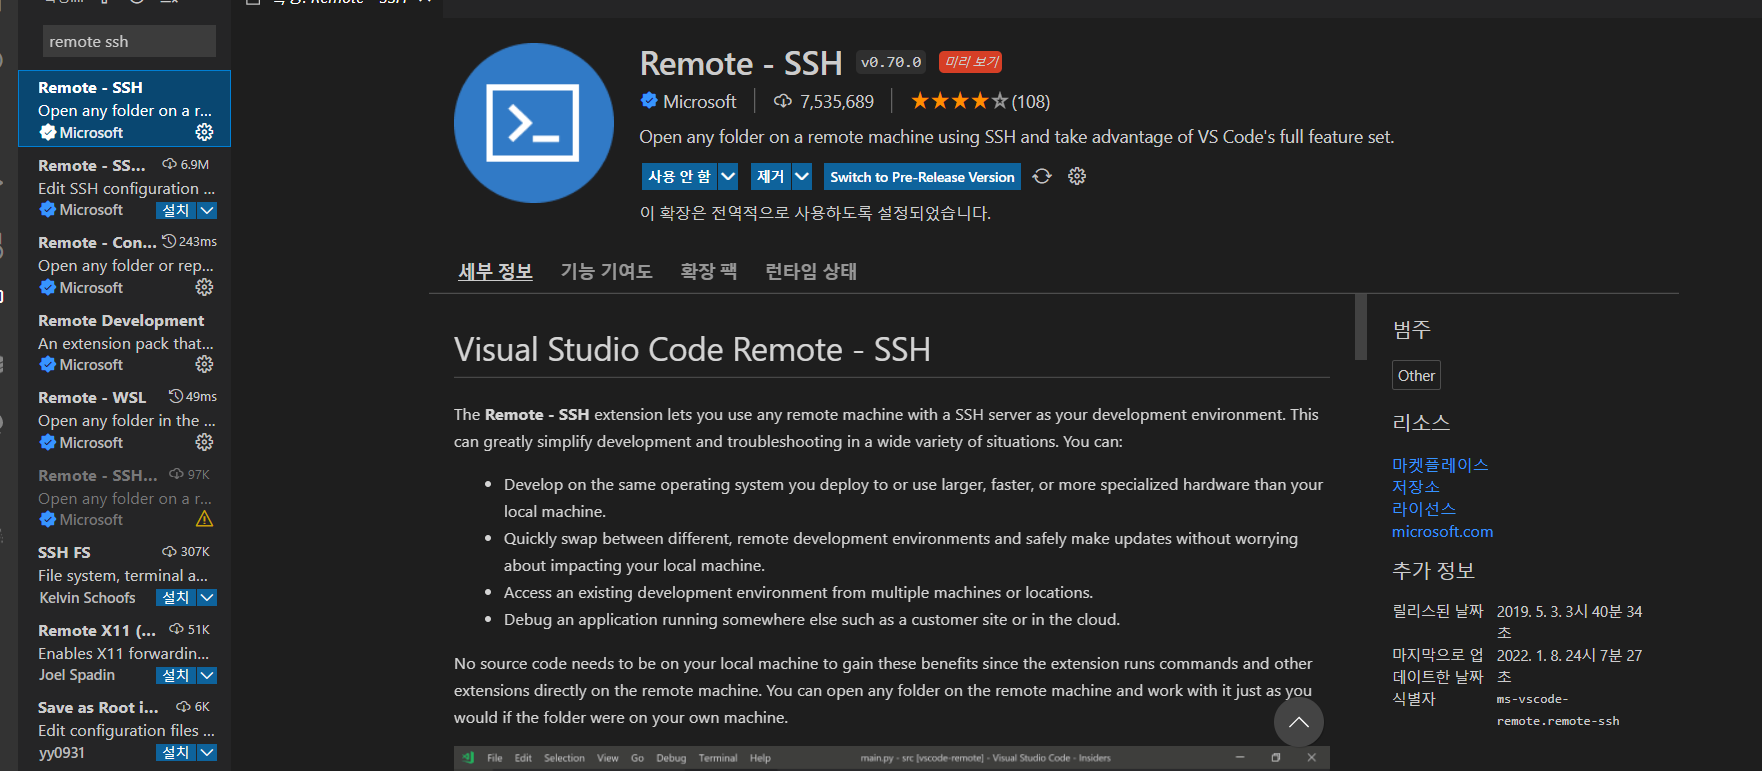Click clock icon showing 243ms activation time

[x=169, y=241]
